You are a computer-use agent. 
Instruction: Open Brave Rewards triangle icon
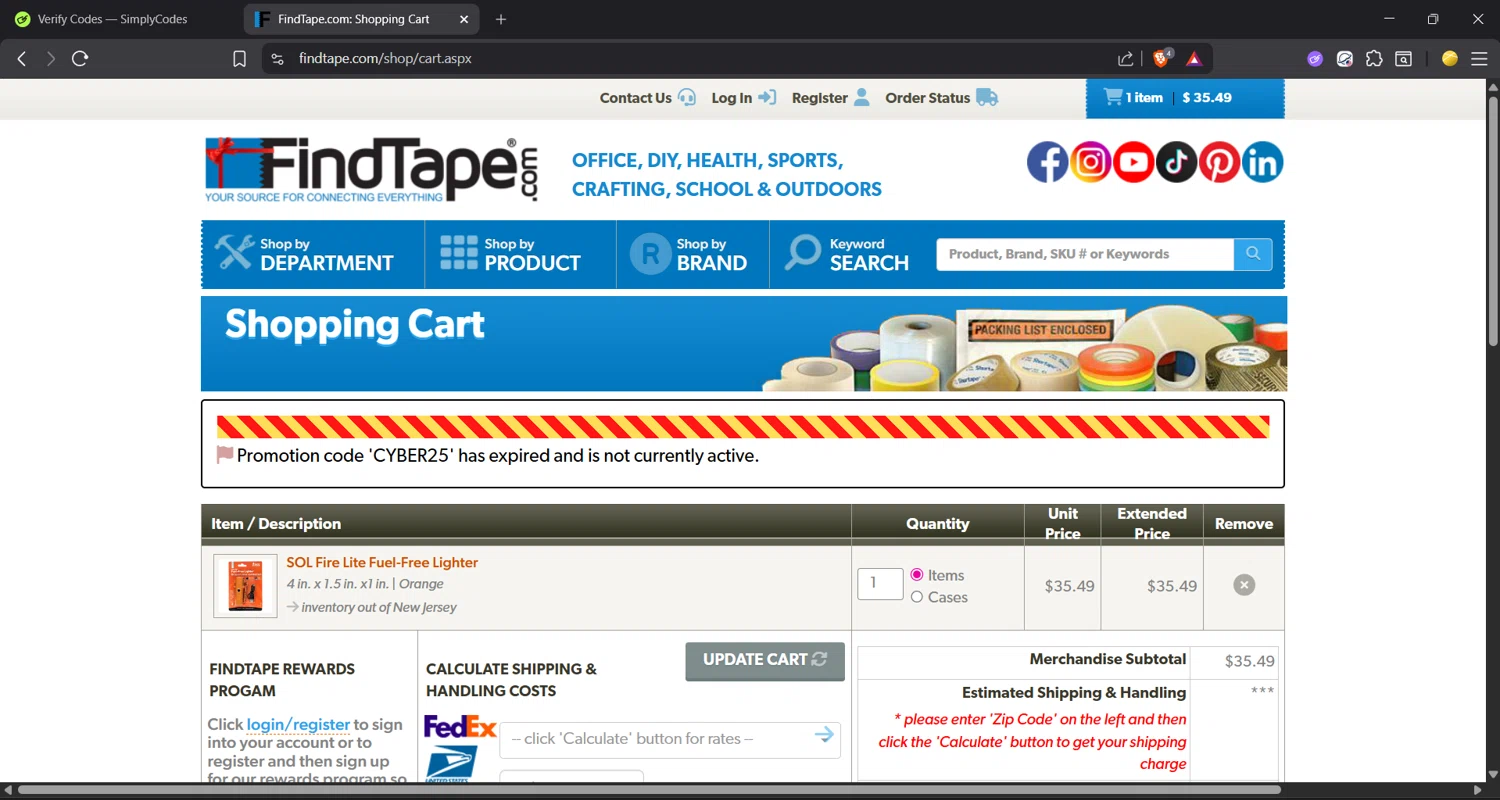(x=1194, y=59)
